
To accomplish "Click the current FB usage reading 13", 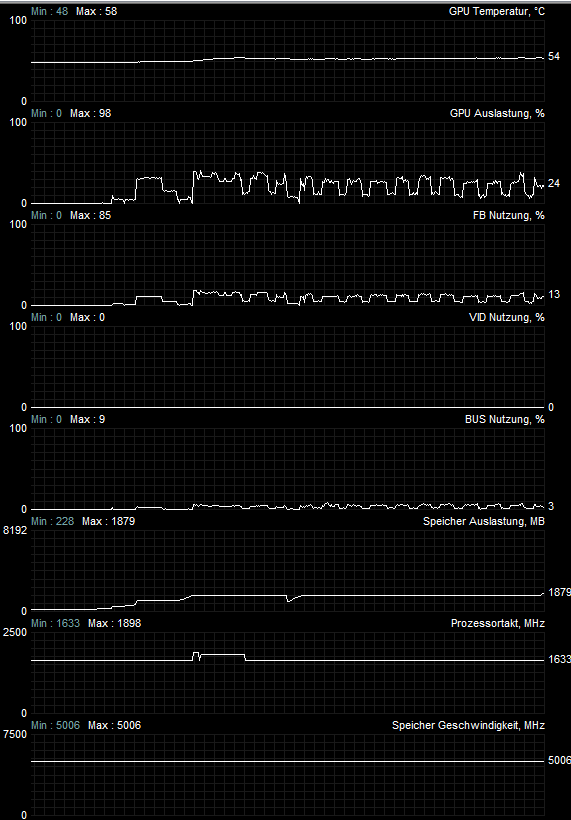I will click(x=554, y=294).
